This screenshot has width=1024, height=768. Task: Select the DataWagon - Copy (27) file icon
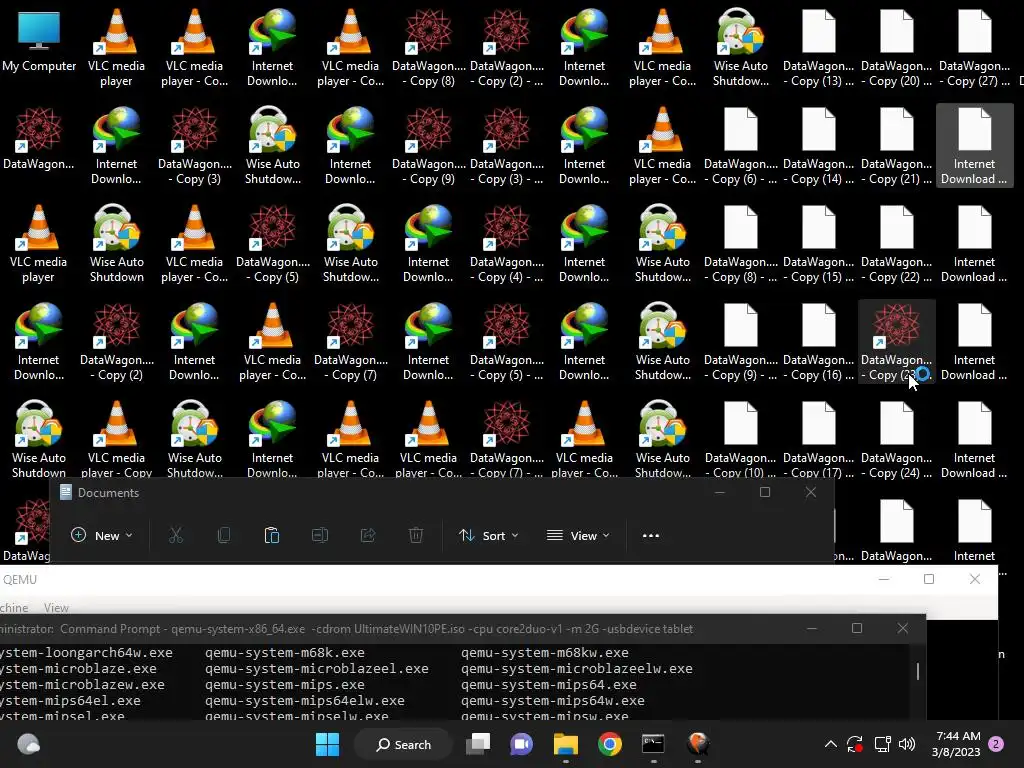pos(974,49)
